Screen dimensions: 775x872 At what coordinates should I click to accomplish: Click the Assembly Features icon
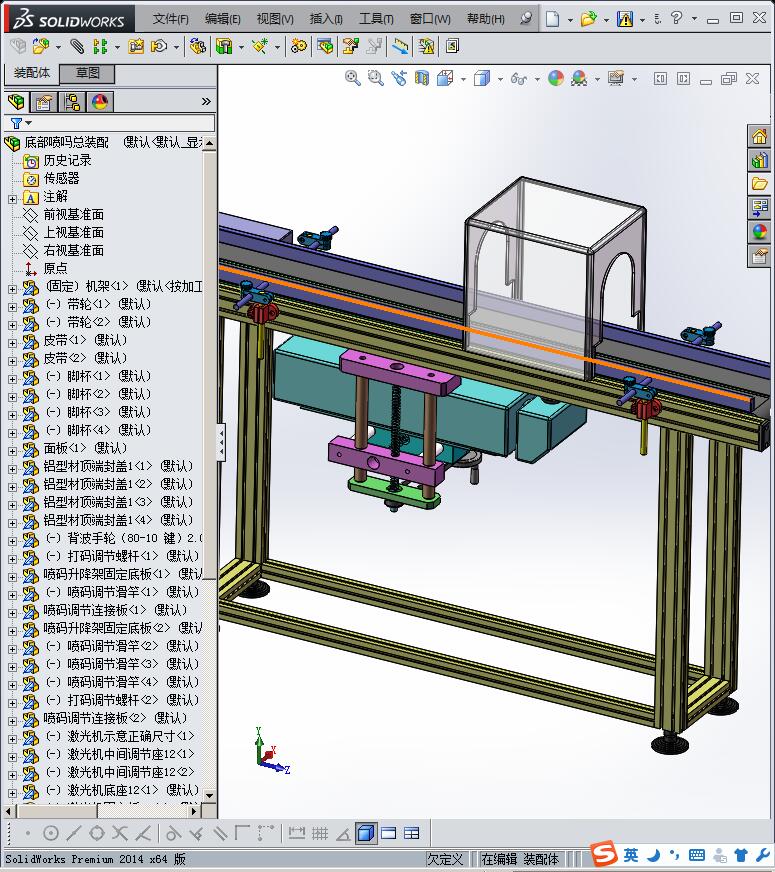[x=224, y=46]
